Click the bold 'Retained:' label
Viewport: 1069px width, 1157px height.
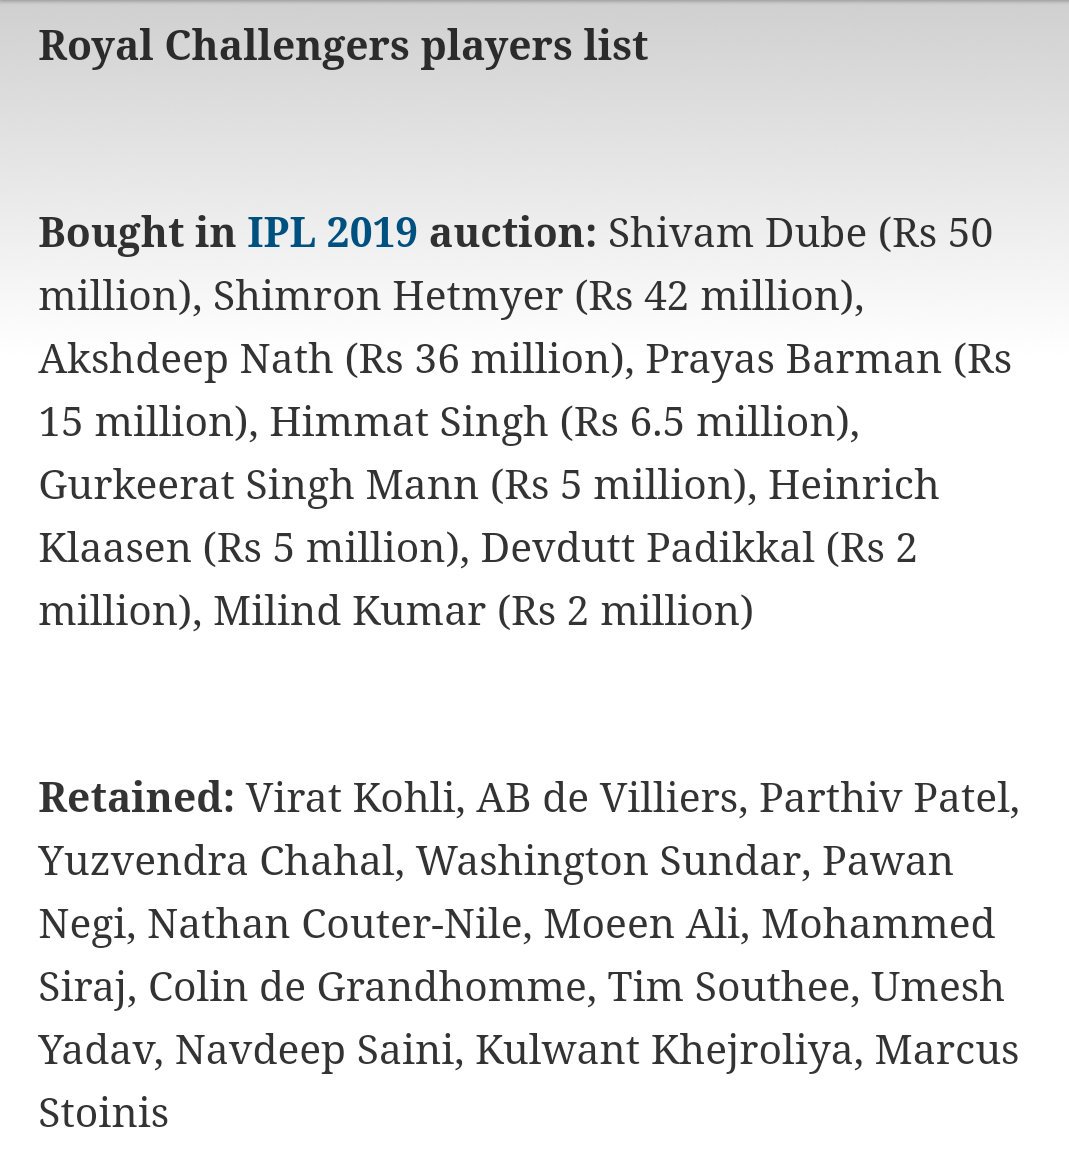(x=136, y=798)
